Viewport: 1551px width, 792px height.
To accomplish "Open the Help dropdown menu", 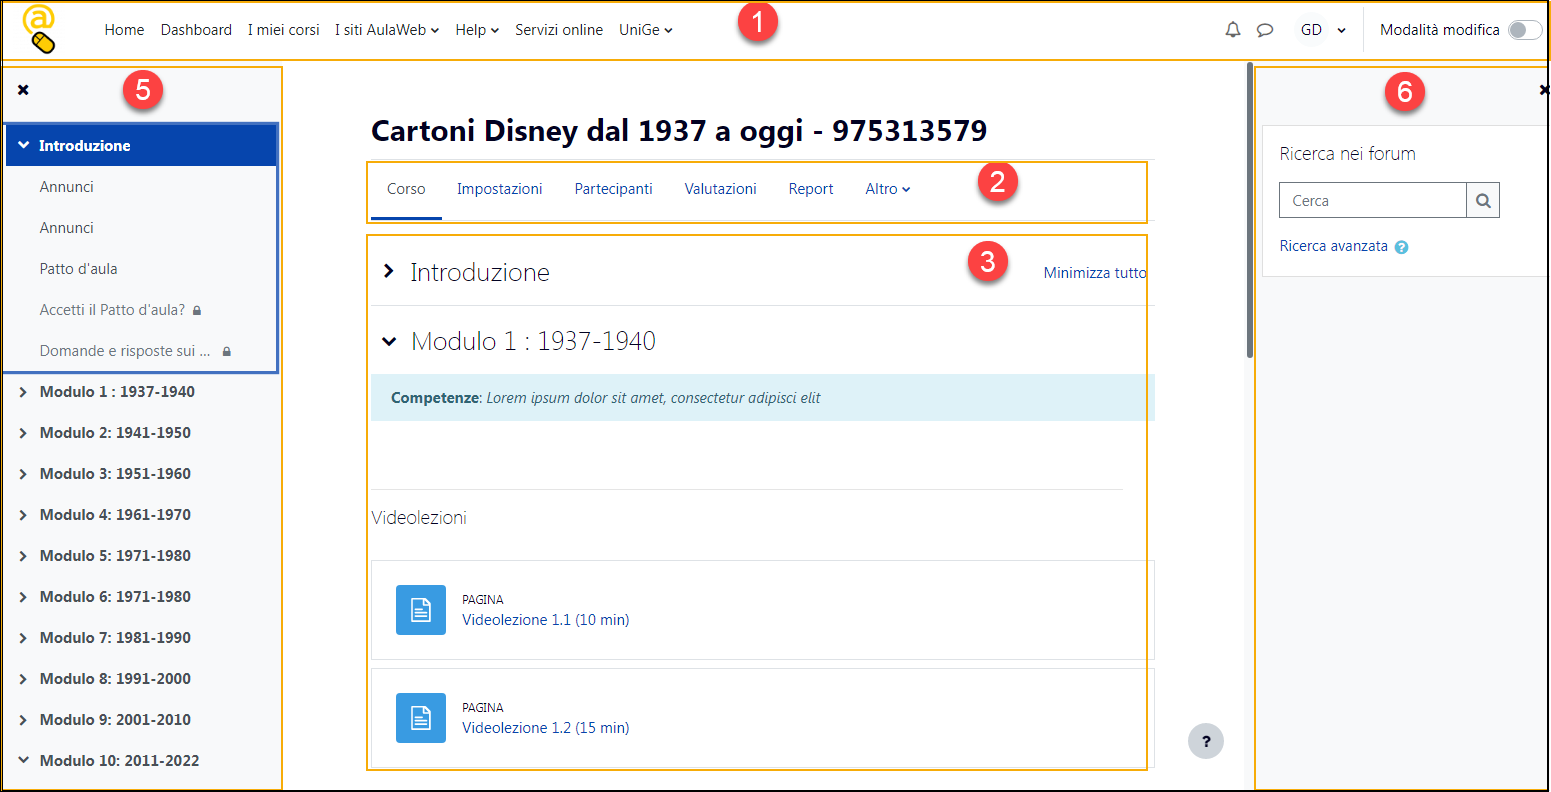I will pyautogui.click(x=477, y=30).
